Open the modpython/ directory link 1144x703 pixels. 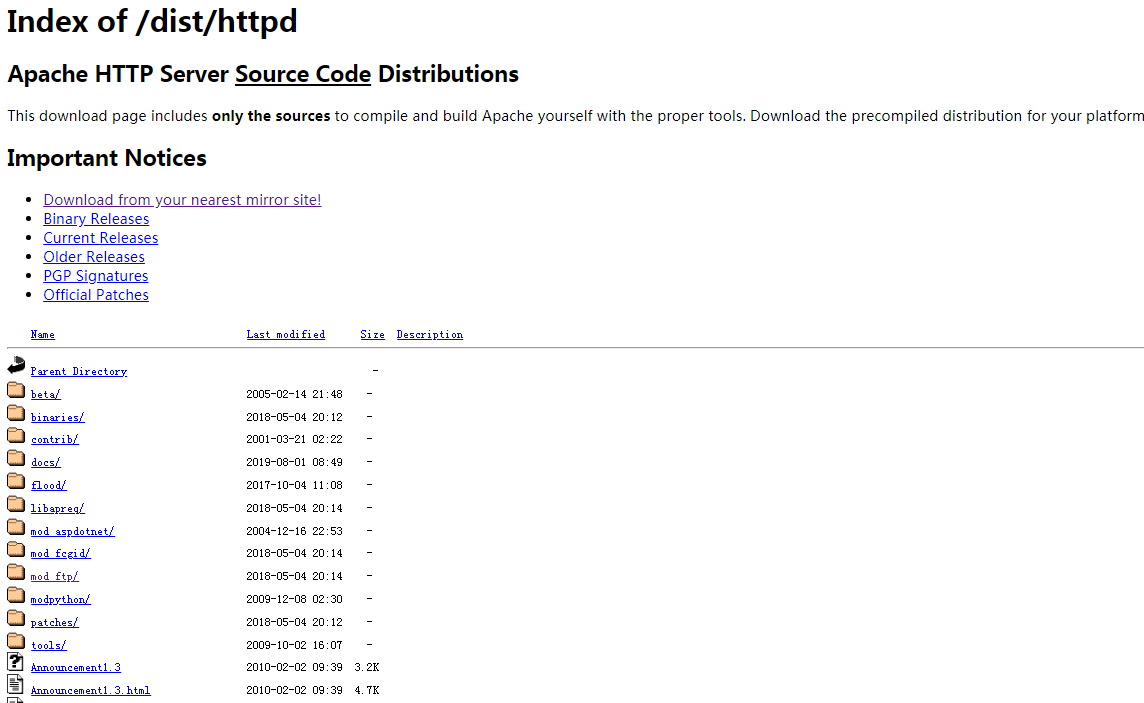click(x=61, y=599)
